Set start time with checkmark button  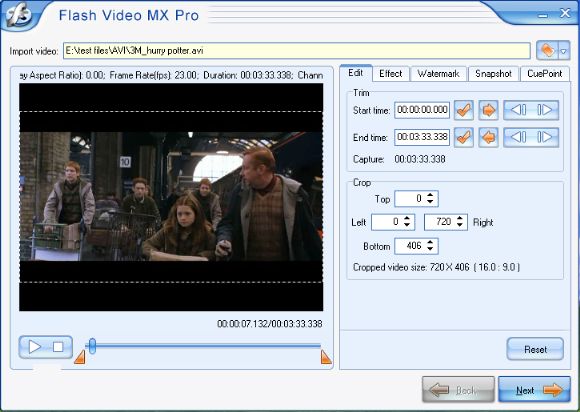(x=463, y=110)
